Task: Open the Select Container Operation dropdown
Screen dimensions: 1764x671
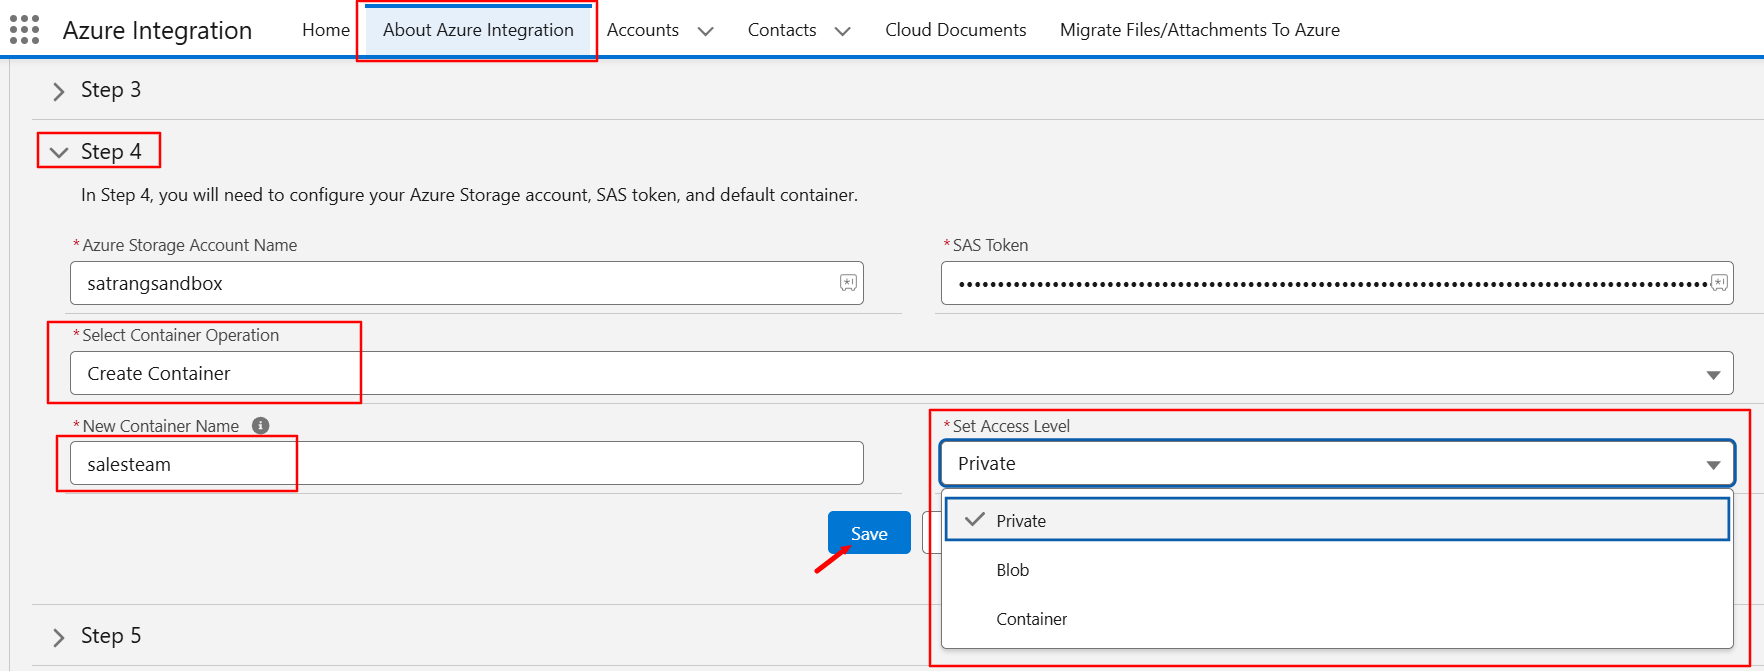Action: 901,373
